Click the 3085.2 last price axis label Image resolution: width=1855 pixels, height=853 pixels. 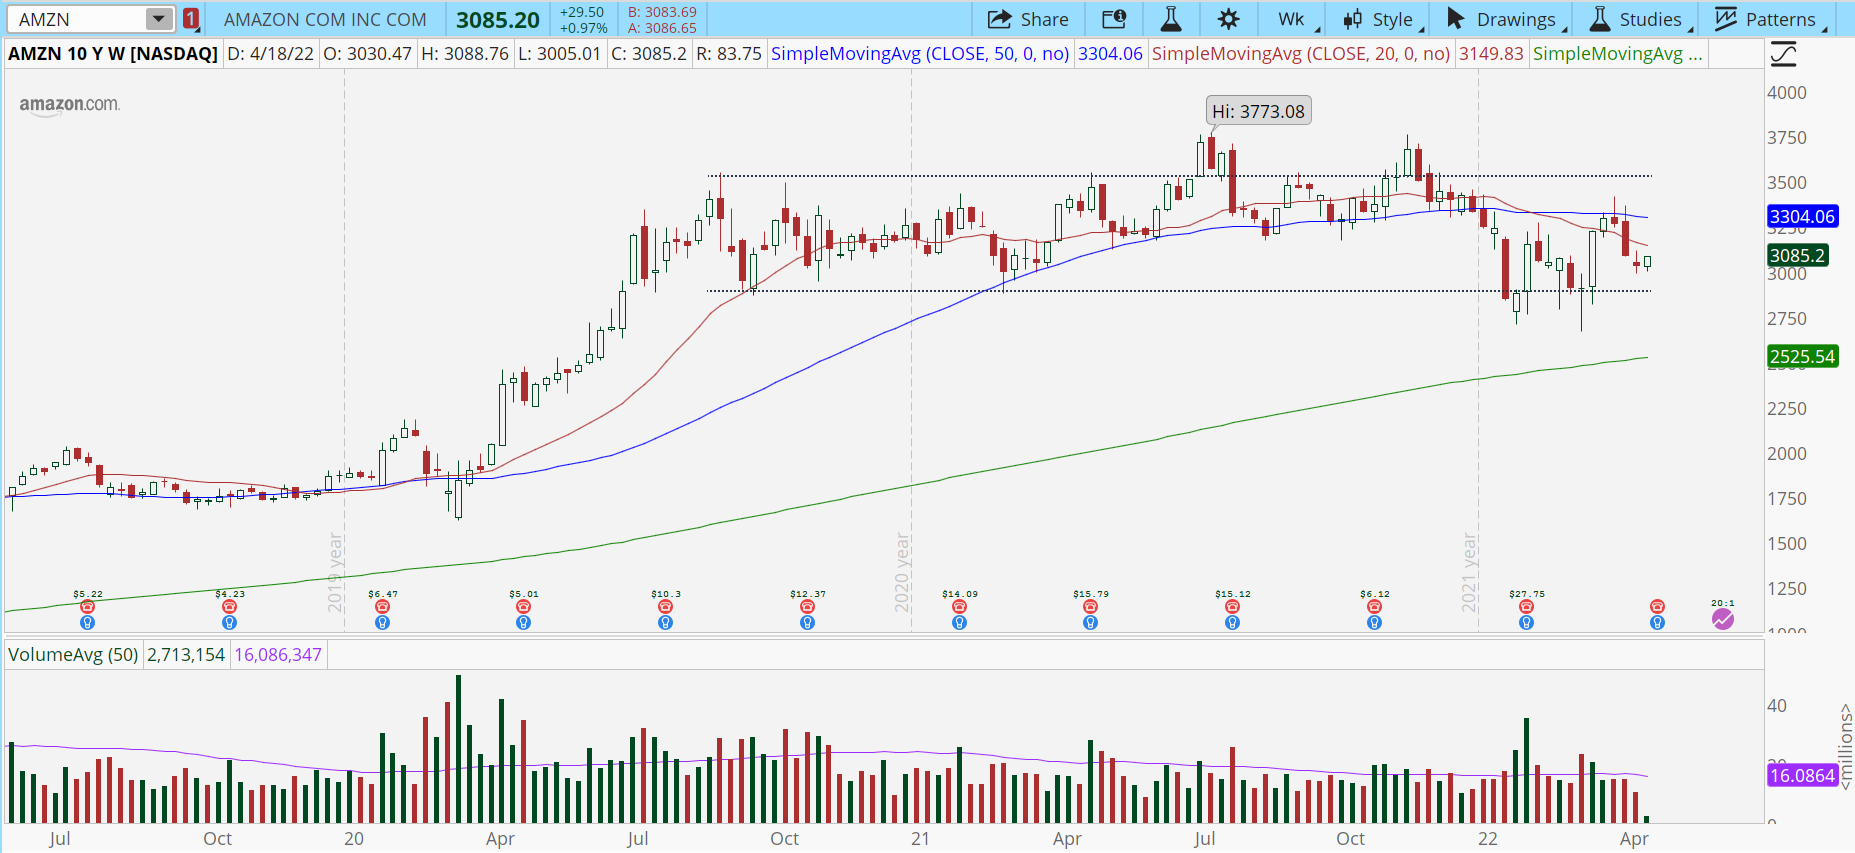tap(1797, 256)
